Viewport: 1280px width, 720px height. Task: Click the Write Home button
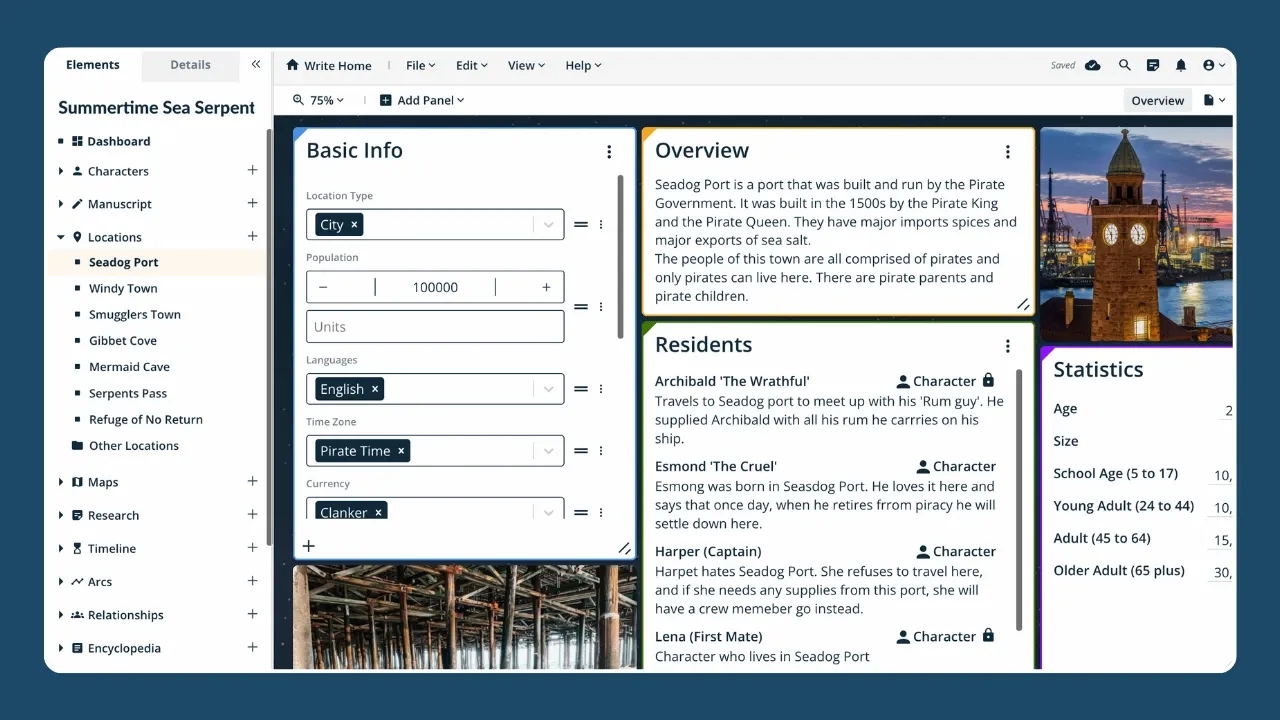pyautogui.click(x=329, y=66)
